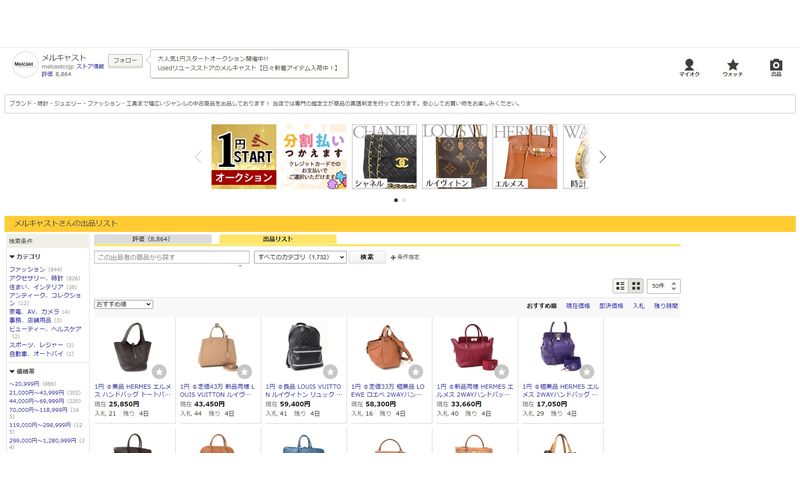Filter price range ～20,999円
The height and width of the screenshot is (500, 800).
click(24, 384)
